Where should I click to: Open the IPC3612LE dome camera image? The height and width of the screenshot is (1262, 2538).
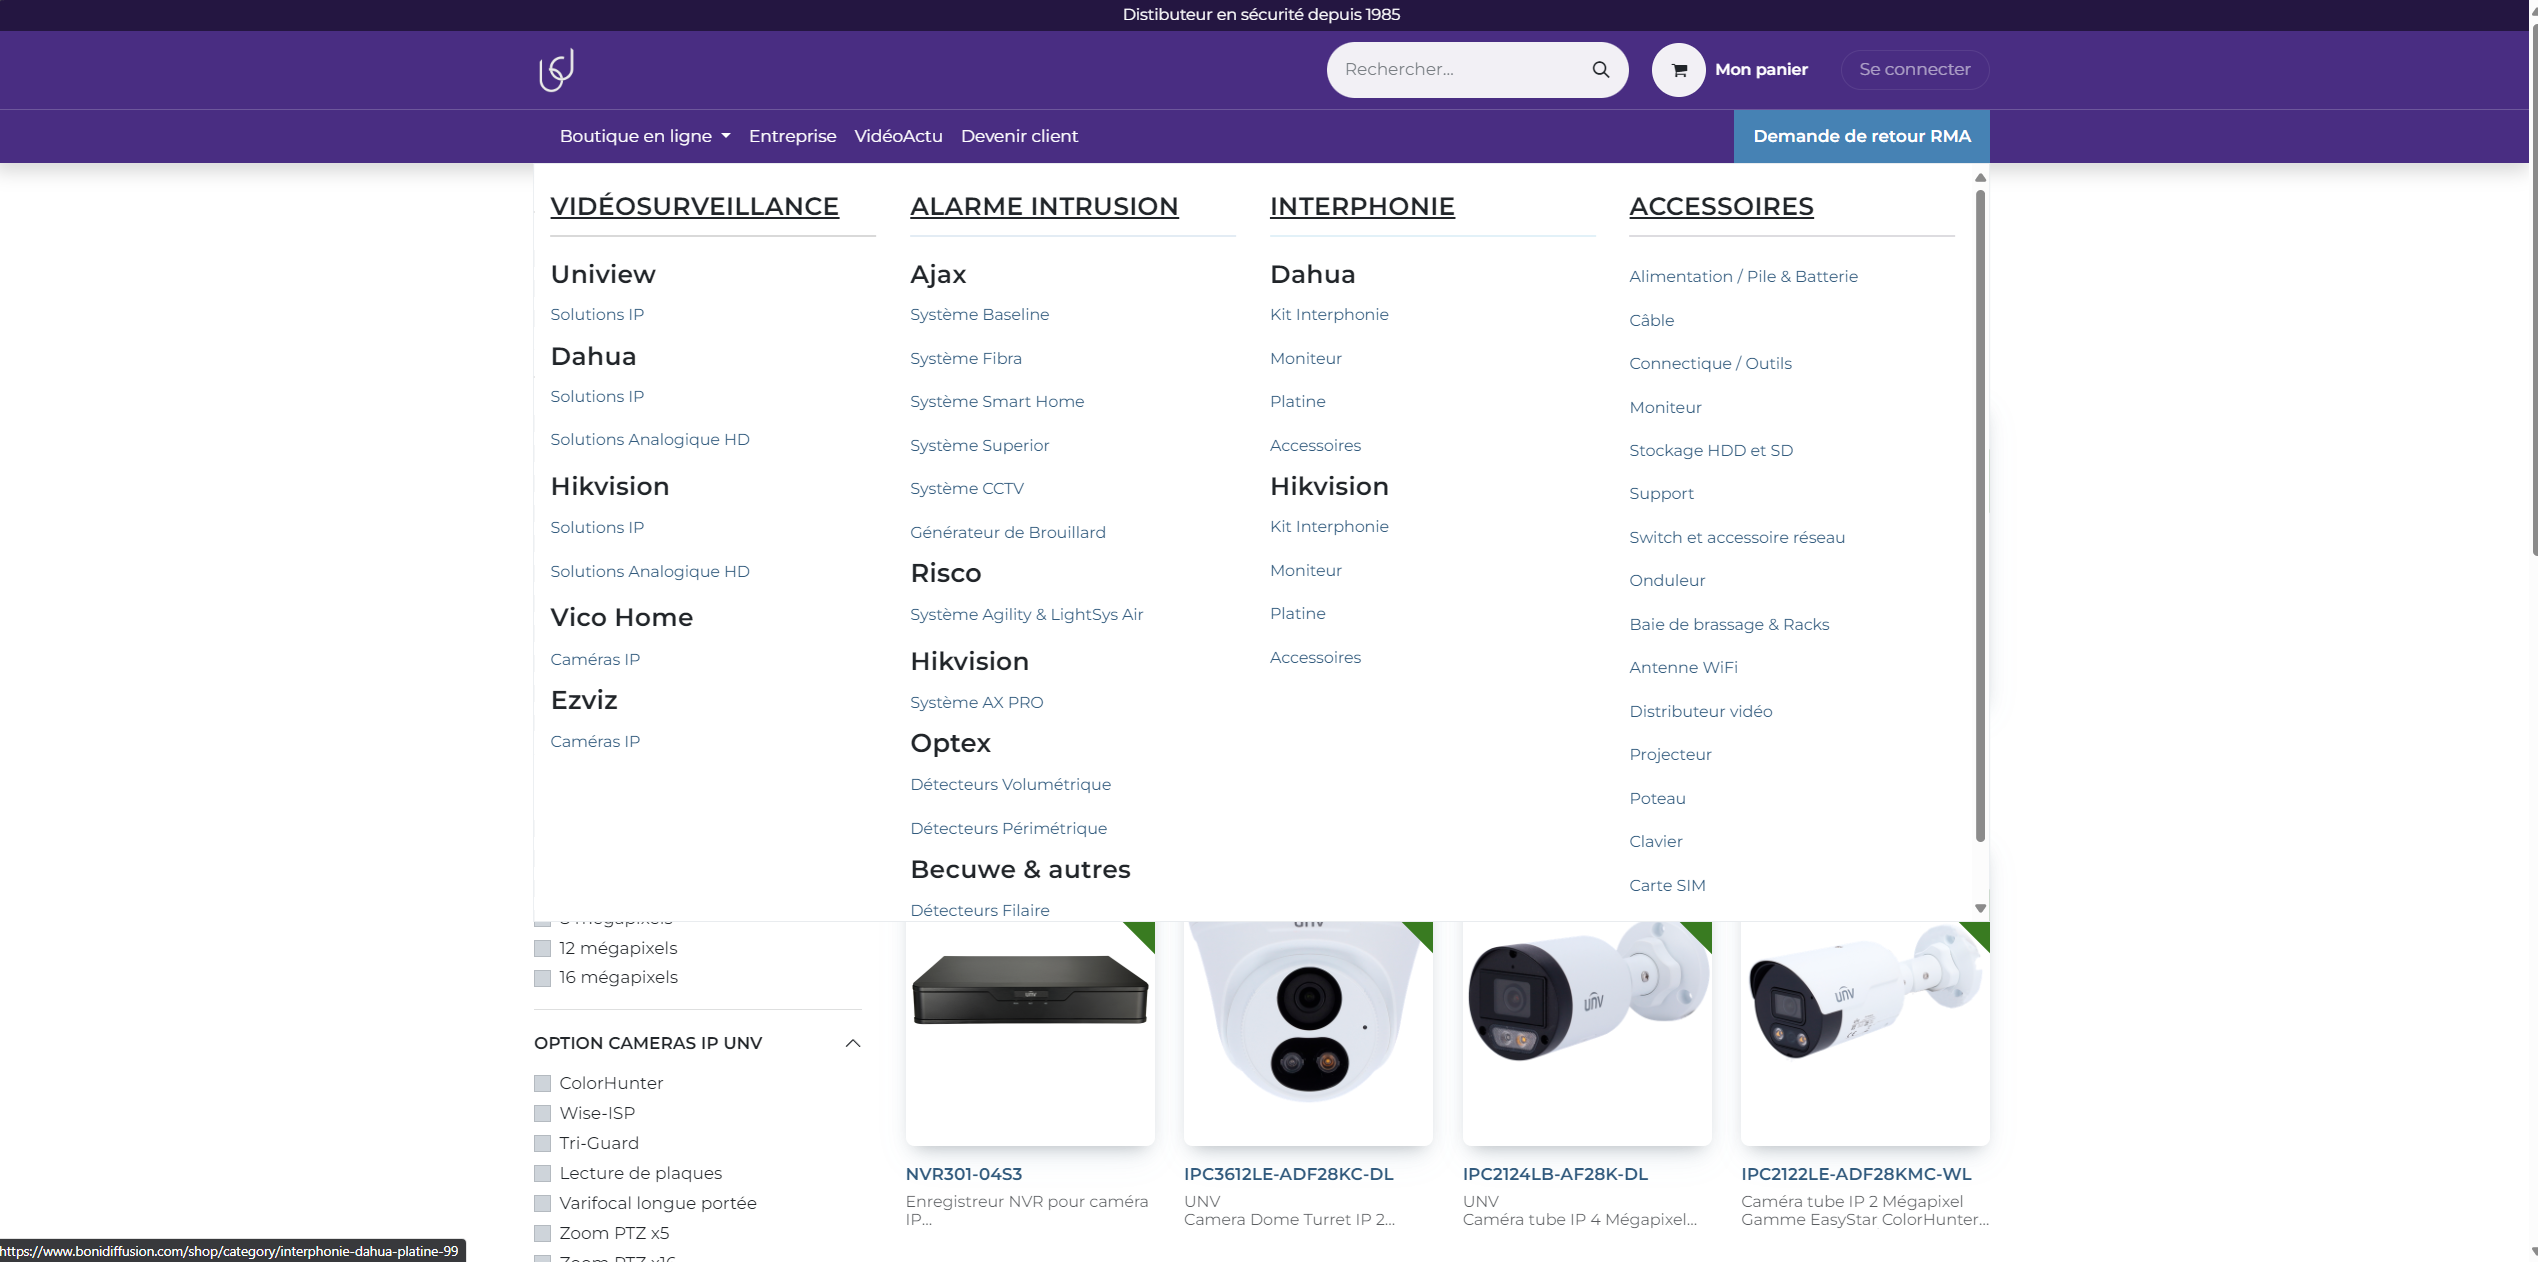tap(1308, 1030)
